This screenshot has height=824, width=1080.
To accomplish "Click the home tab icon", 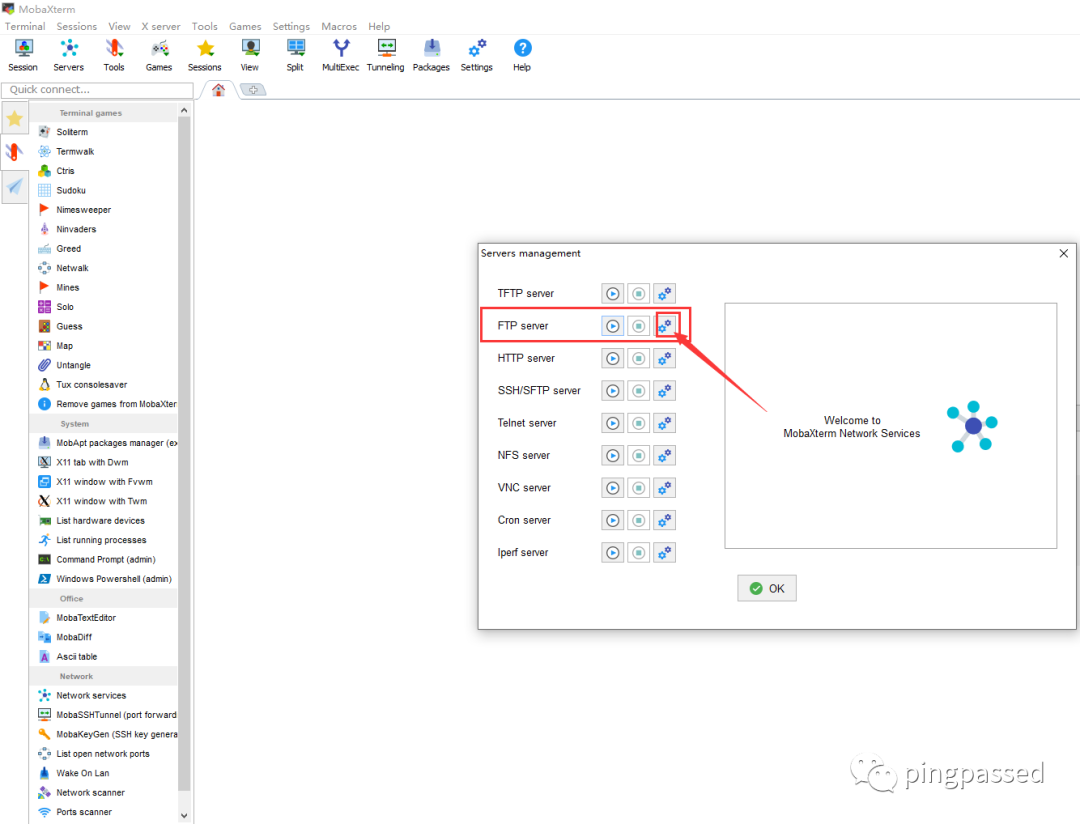I will click(218, 90).
